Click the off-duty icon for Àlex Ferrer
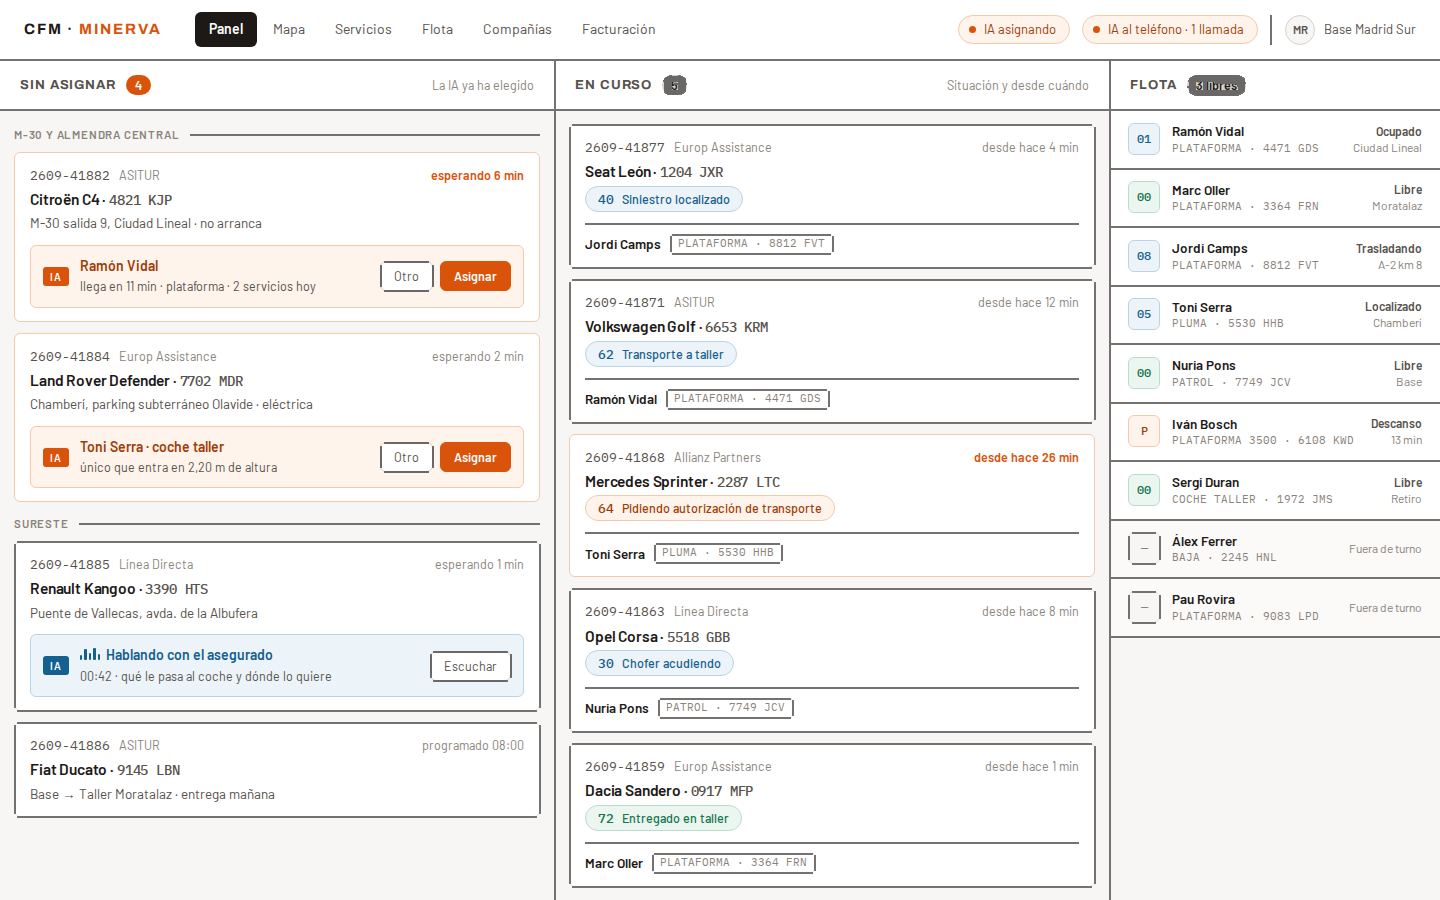This screenshot has width=1440, height=900. click(1144, 548)
